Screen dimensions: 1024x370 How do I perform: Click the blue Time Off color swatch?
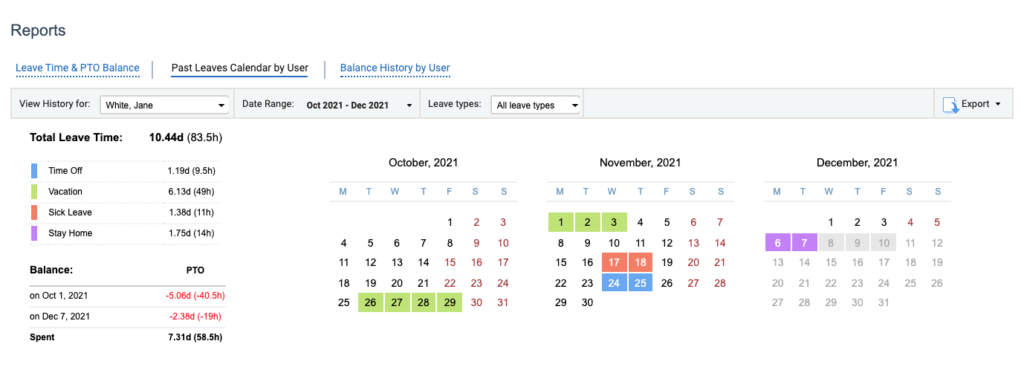[34, 171]
